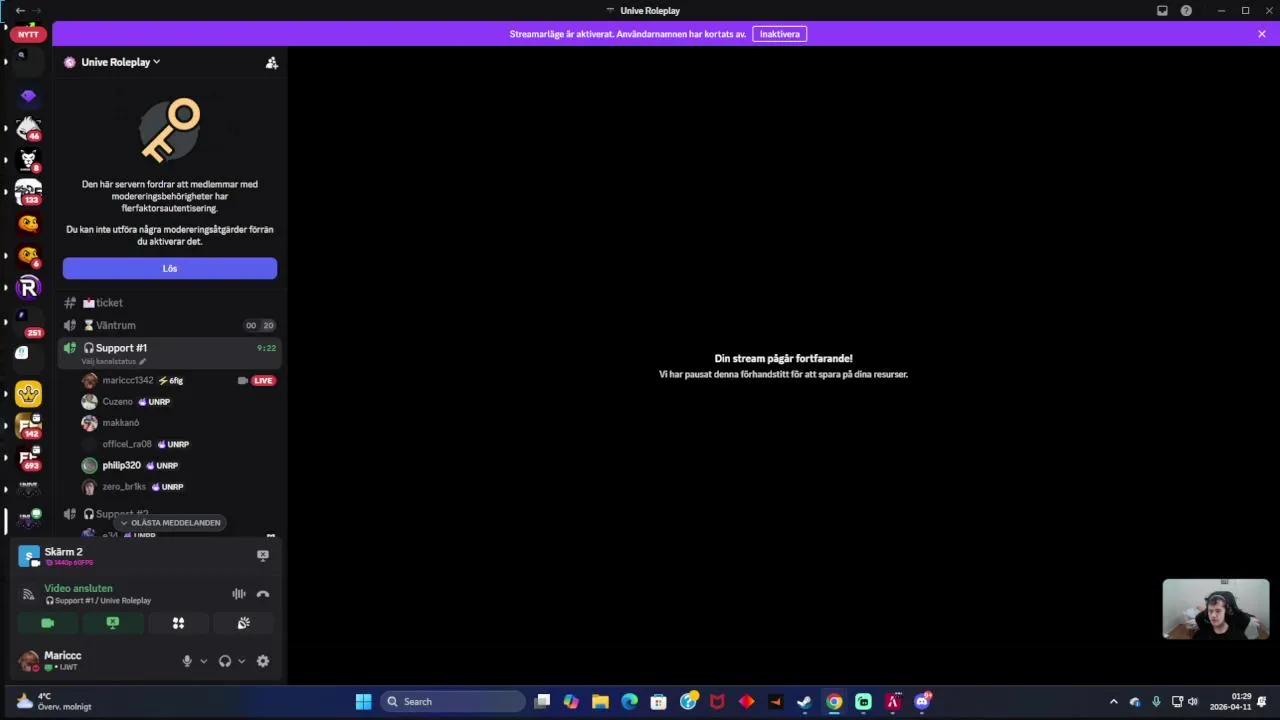Open server icon with 693 badge

coord(28,458)
